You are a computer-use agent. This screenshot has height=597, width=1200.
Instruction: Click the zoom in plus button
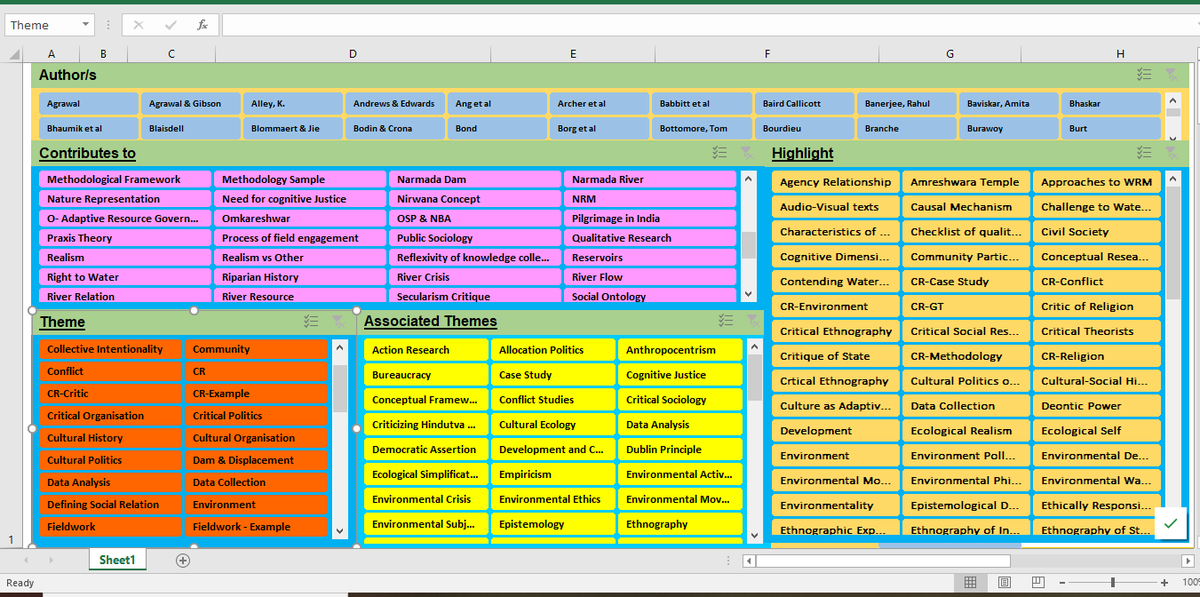click(1165, 583)
